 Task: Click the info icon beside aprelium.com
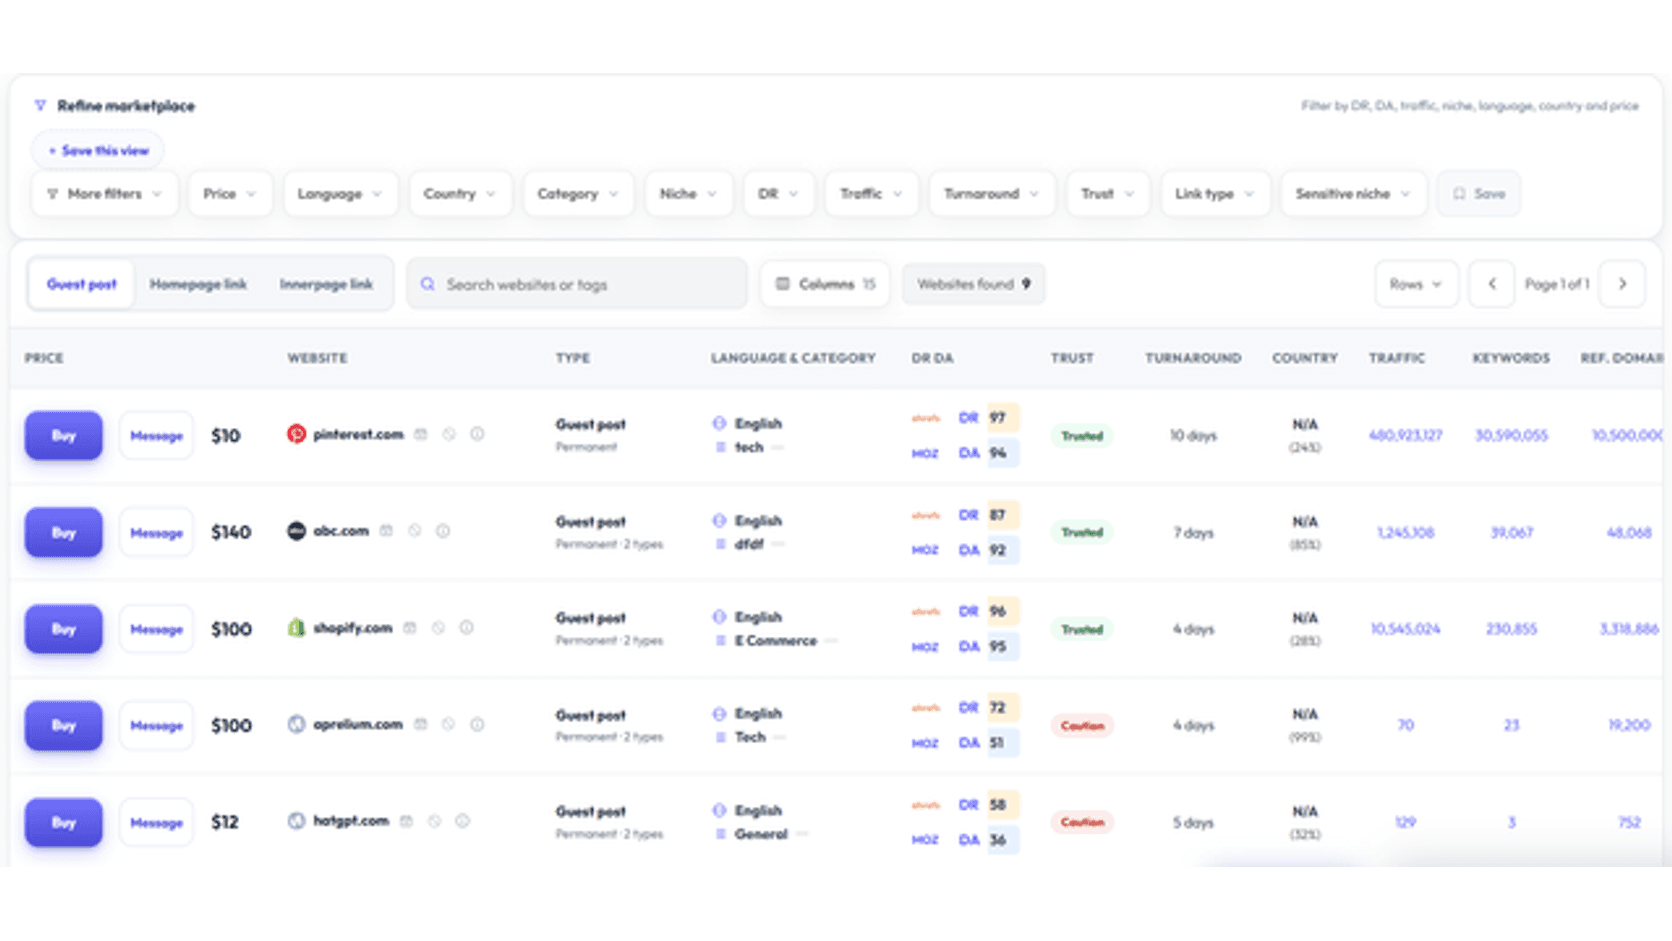(x=477, y=724)
